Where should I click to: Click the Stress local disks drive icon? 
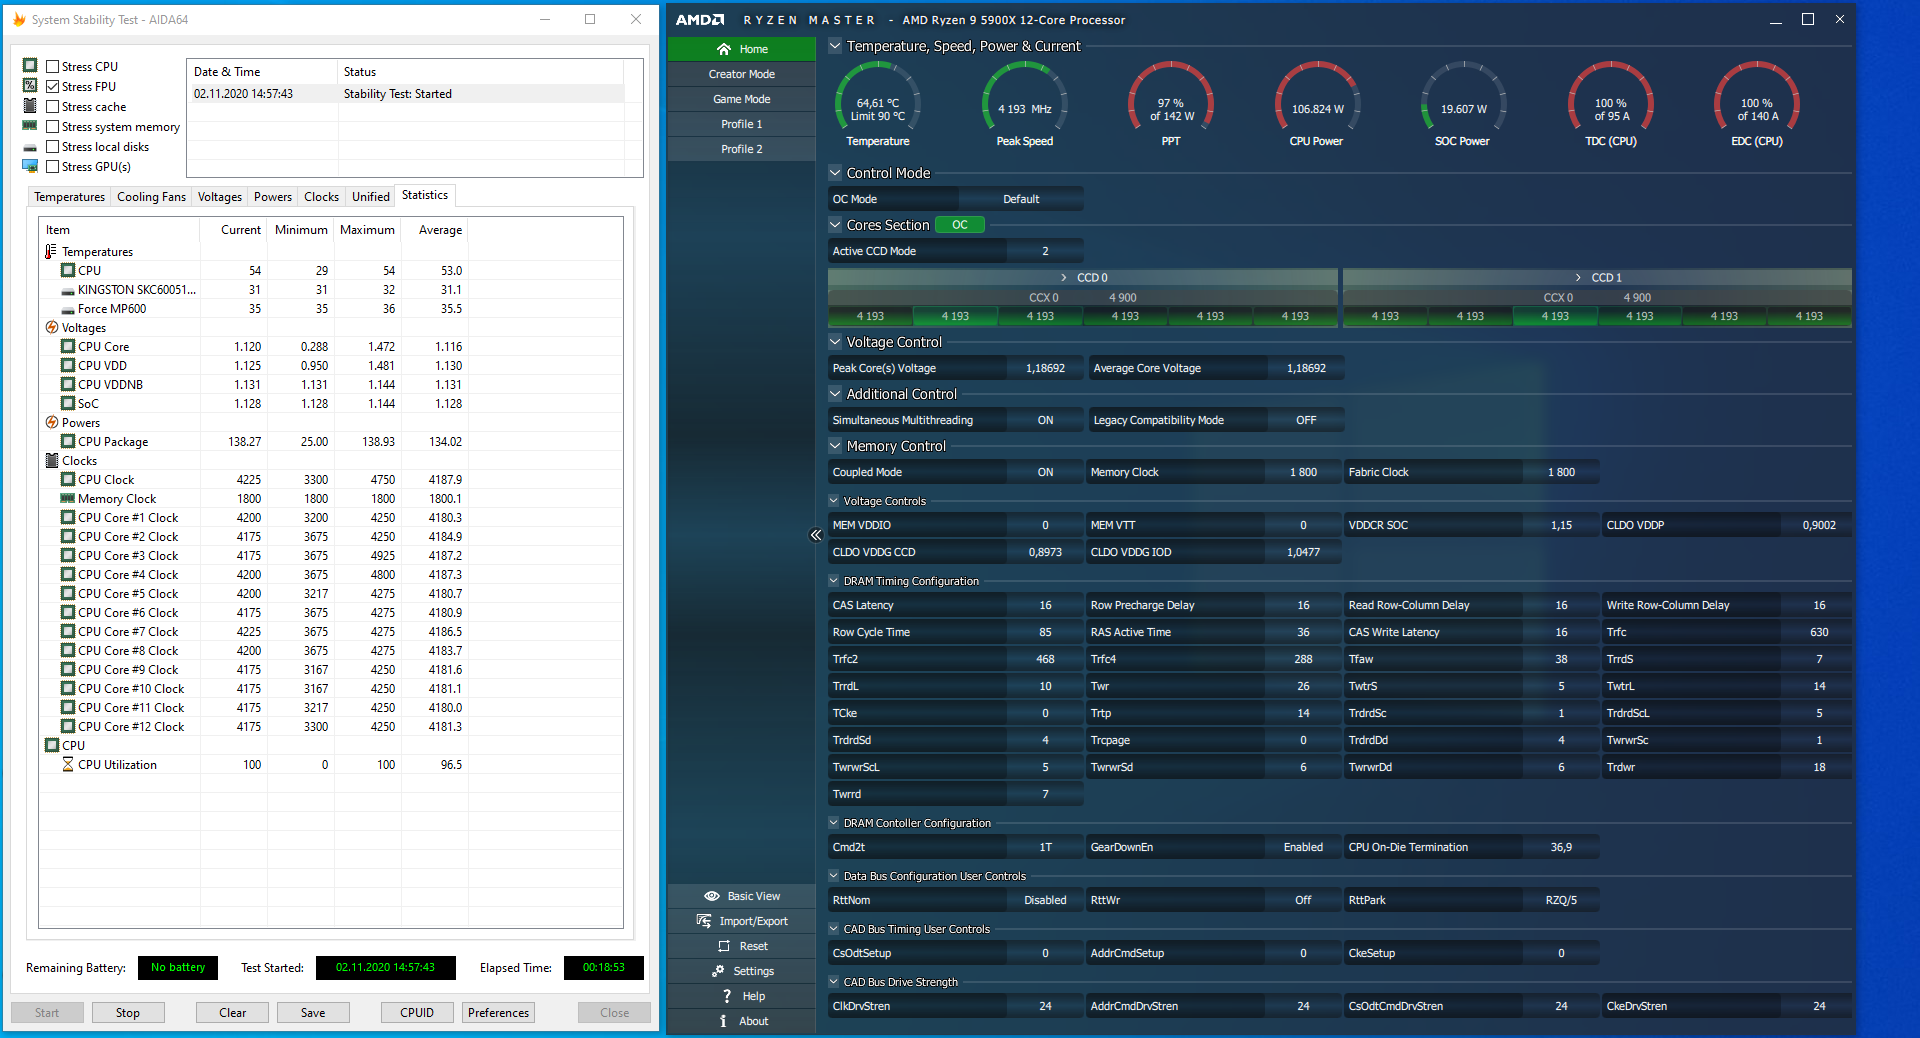(x=30, y=147)
